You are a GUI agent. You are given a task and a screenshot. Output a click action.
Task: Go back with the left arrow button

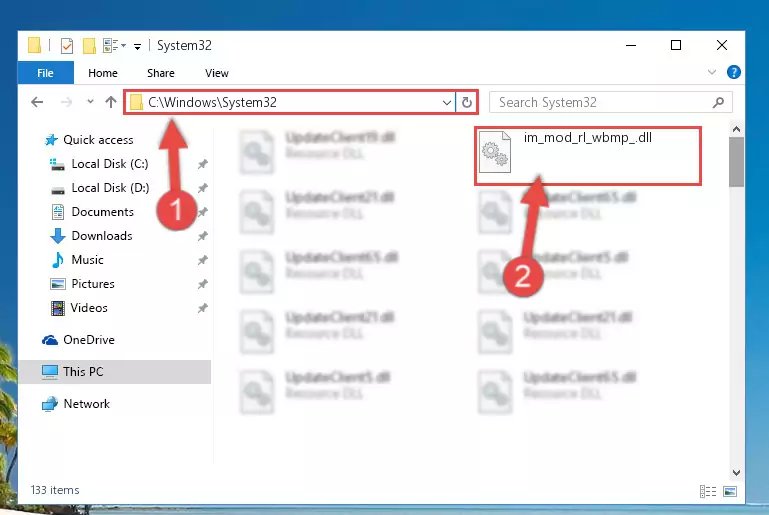coord(37,102)
